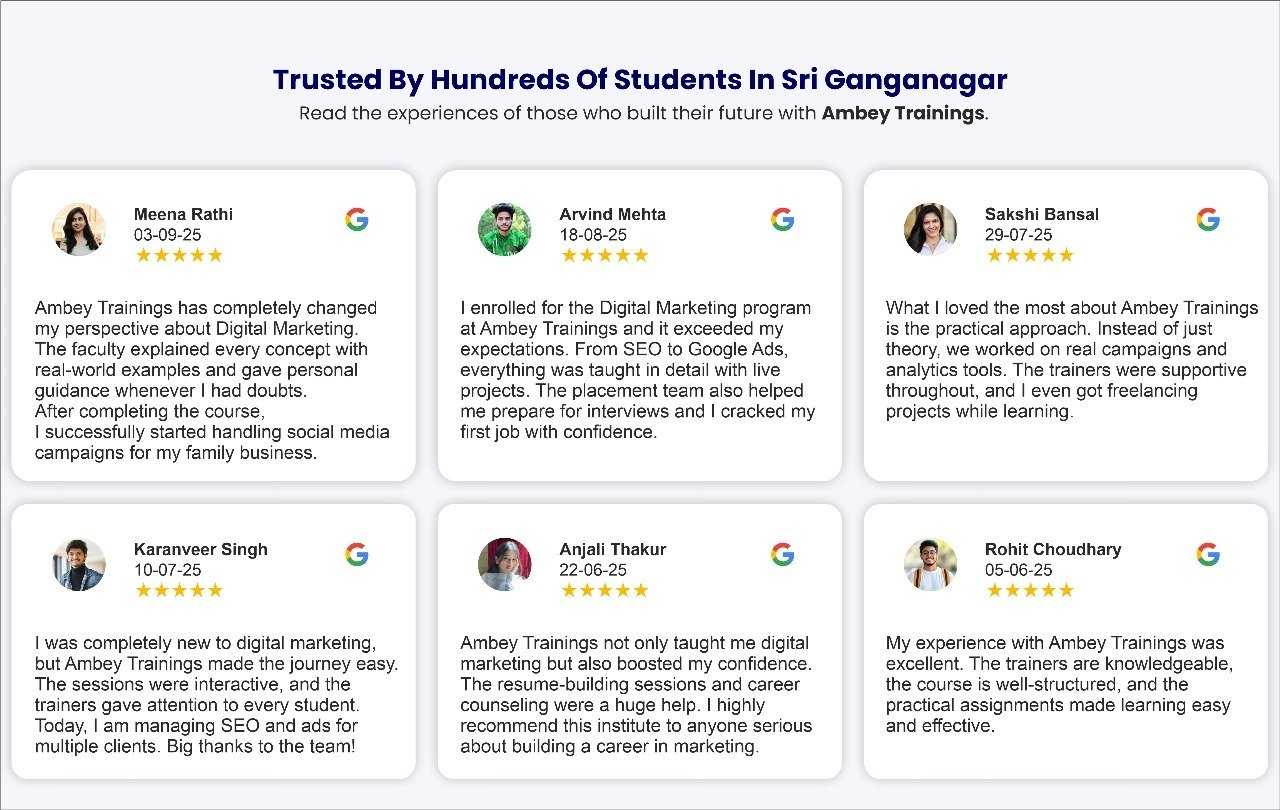Click the Google icon on Rohit Choudhary's review
Screen dimensions: 1280x810
pos(1208,555)
